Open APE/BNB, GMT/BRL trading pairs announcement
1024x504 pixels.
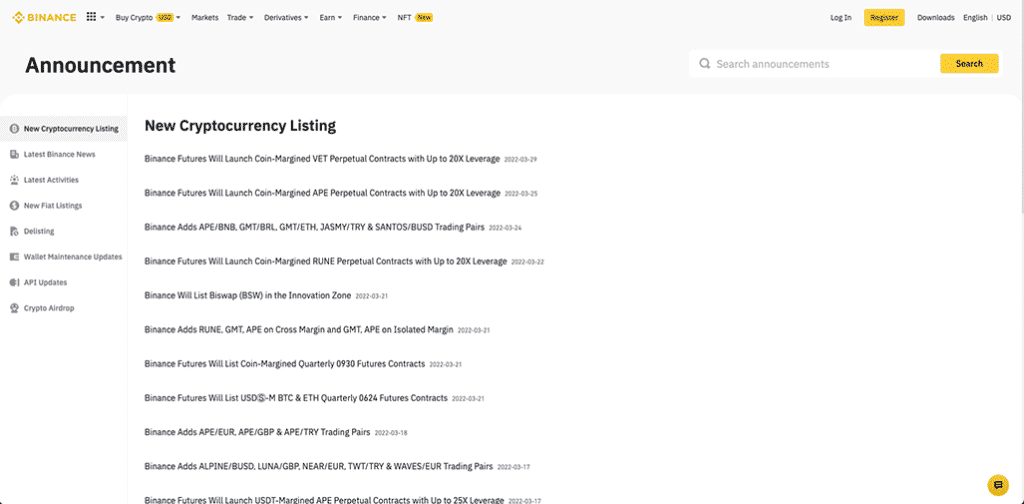(x=314, y=227)
